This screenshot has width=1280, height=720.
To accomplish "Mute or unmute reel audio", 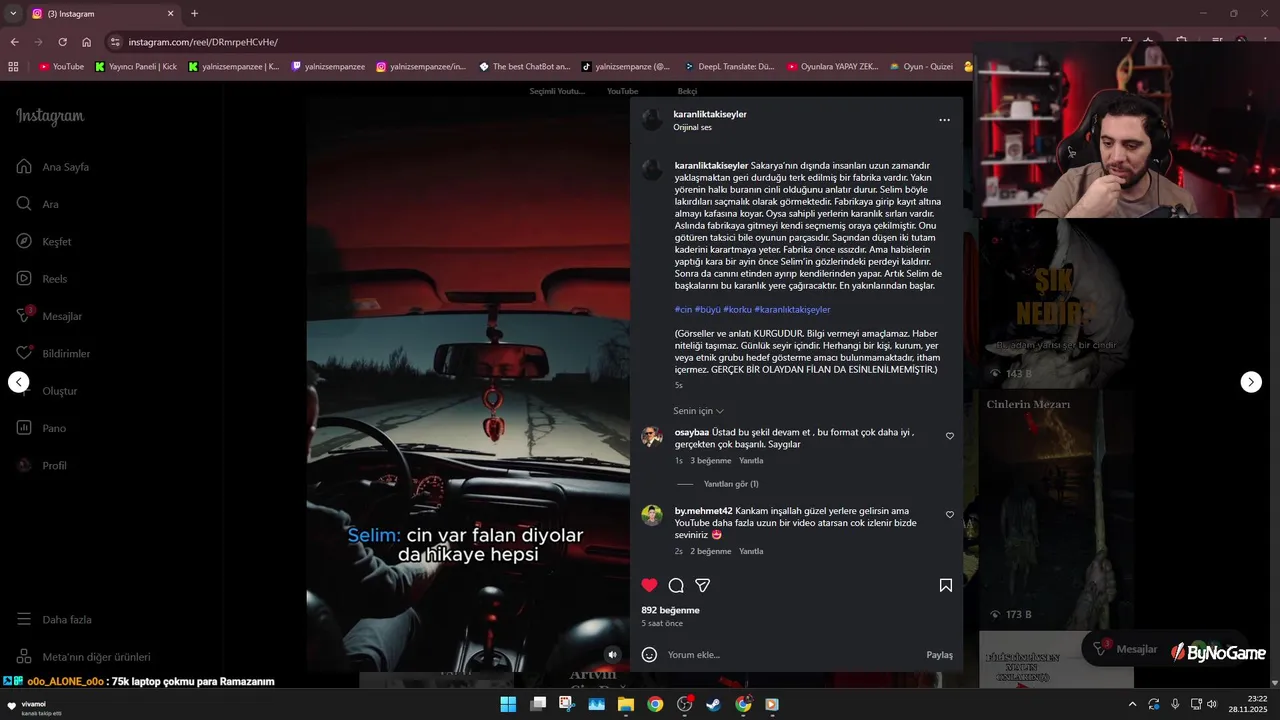I will (x=612, y=654).
